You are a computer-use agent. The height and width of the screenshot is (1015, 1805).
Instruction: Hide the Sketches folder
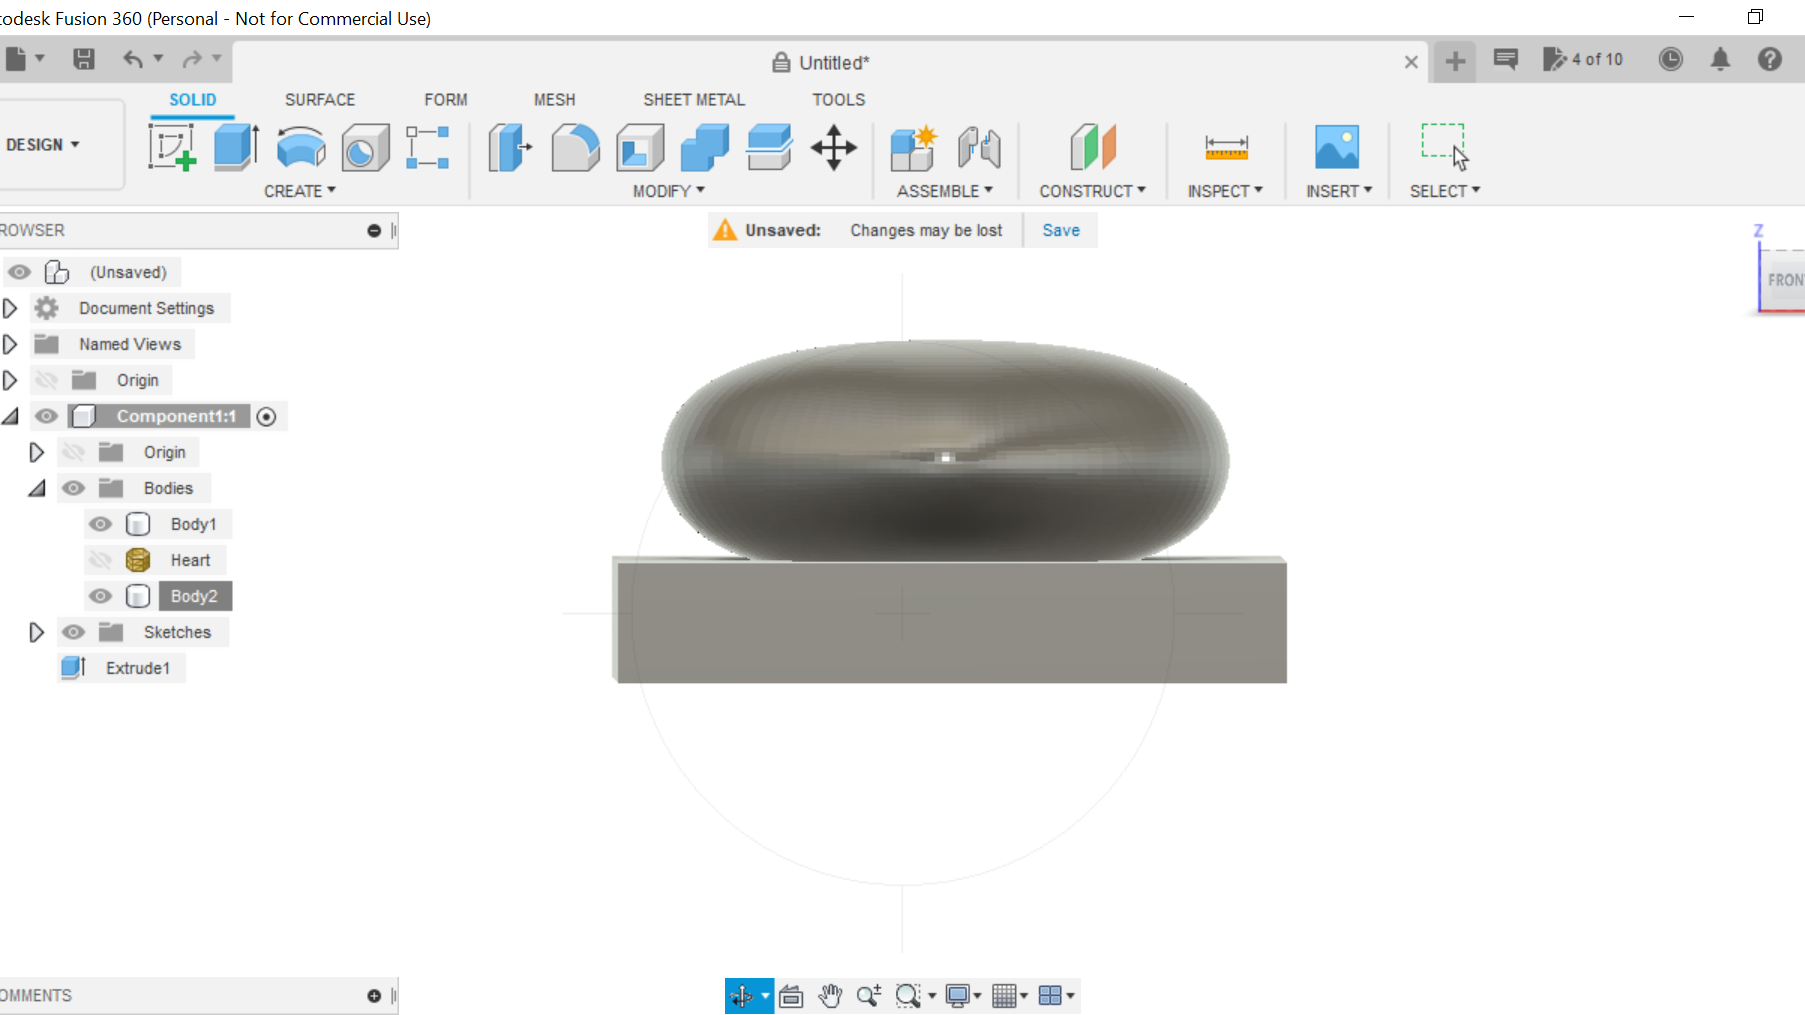[x=73, y=631]
